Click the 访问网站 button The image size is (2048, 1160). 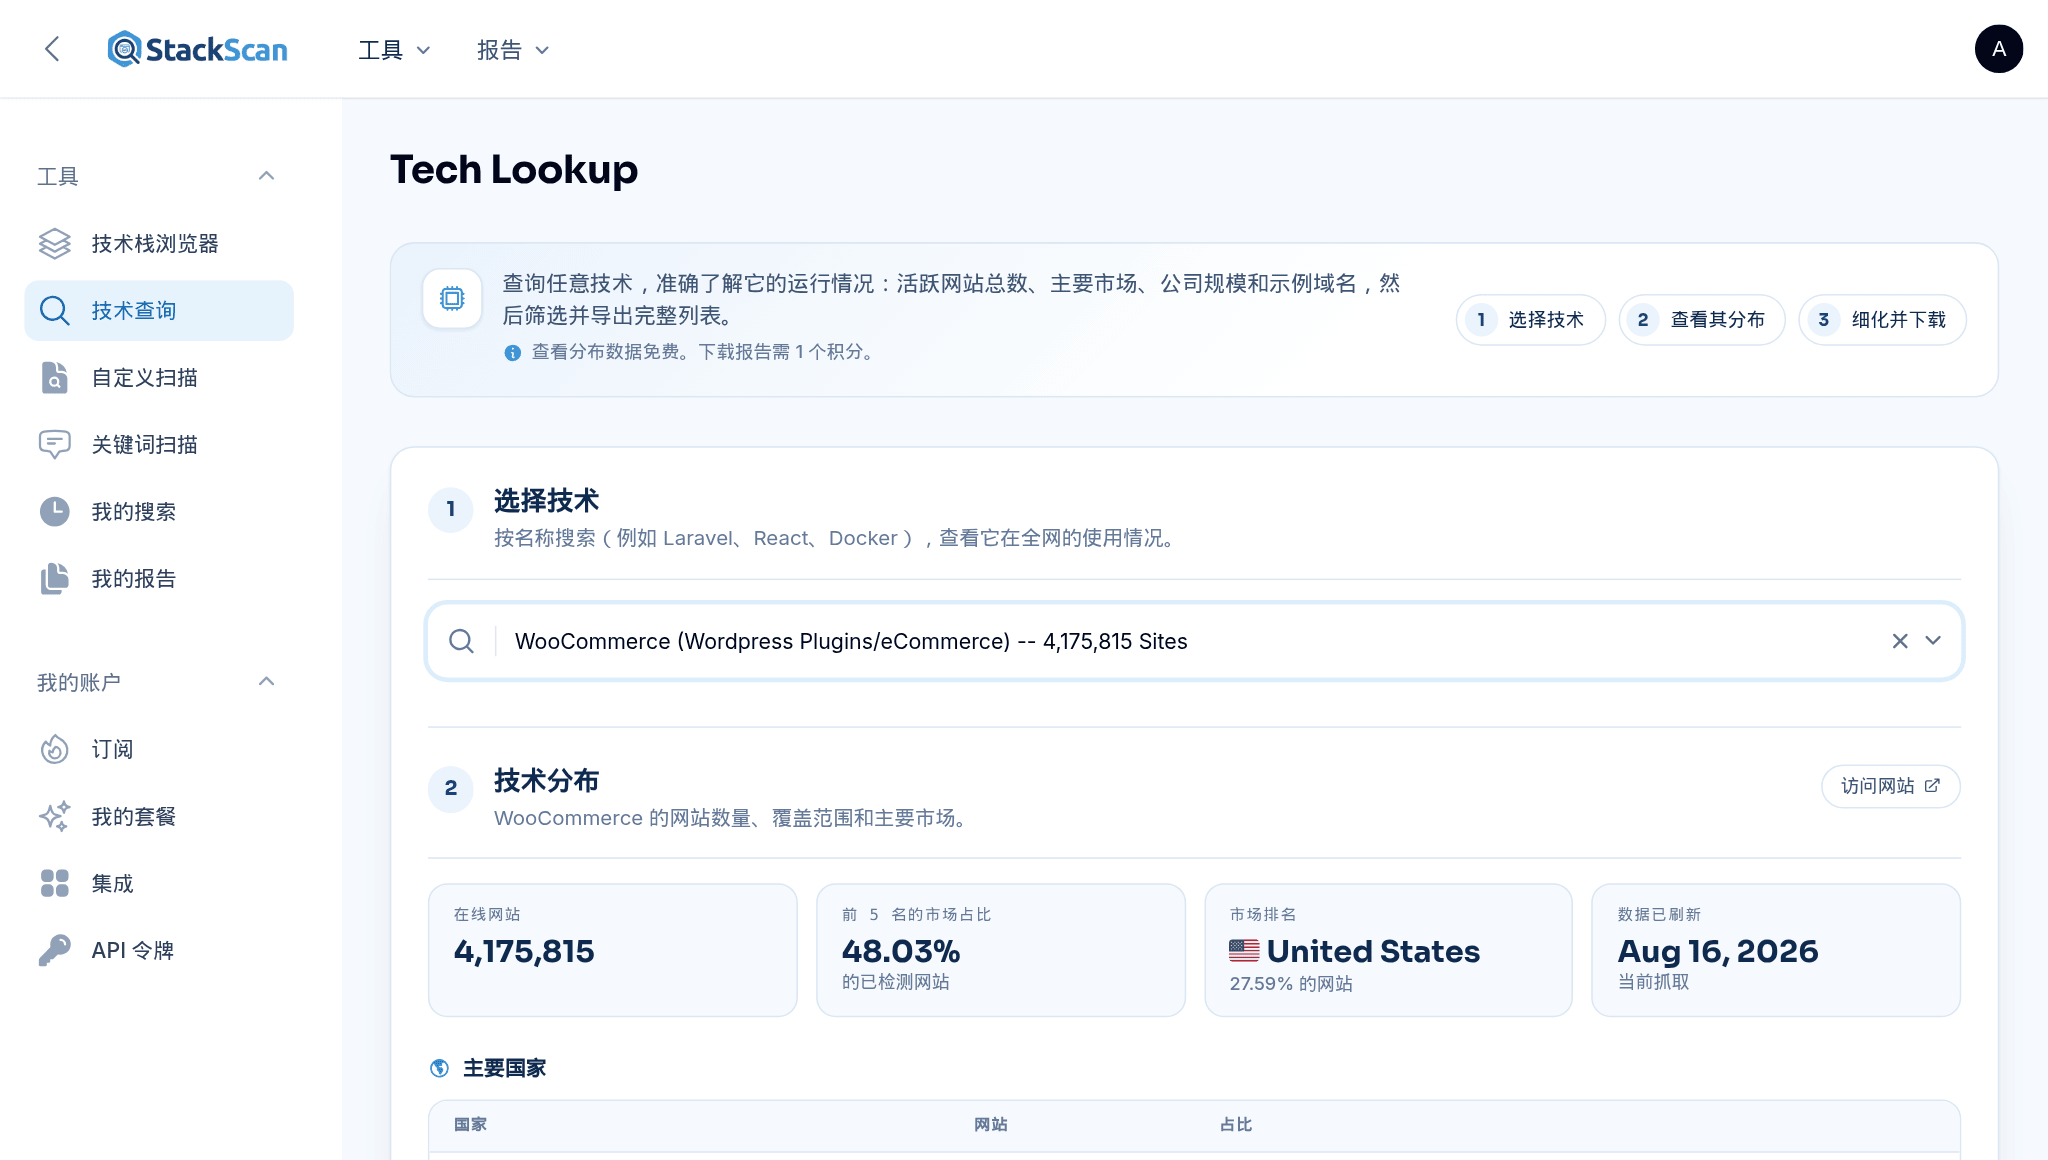1890,786
